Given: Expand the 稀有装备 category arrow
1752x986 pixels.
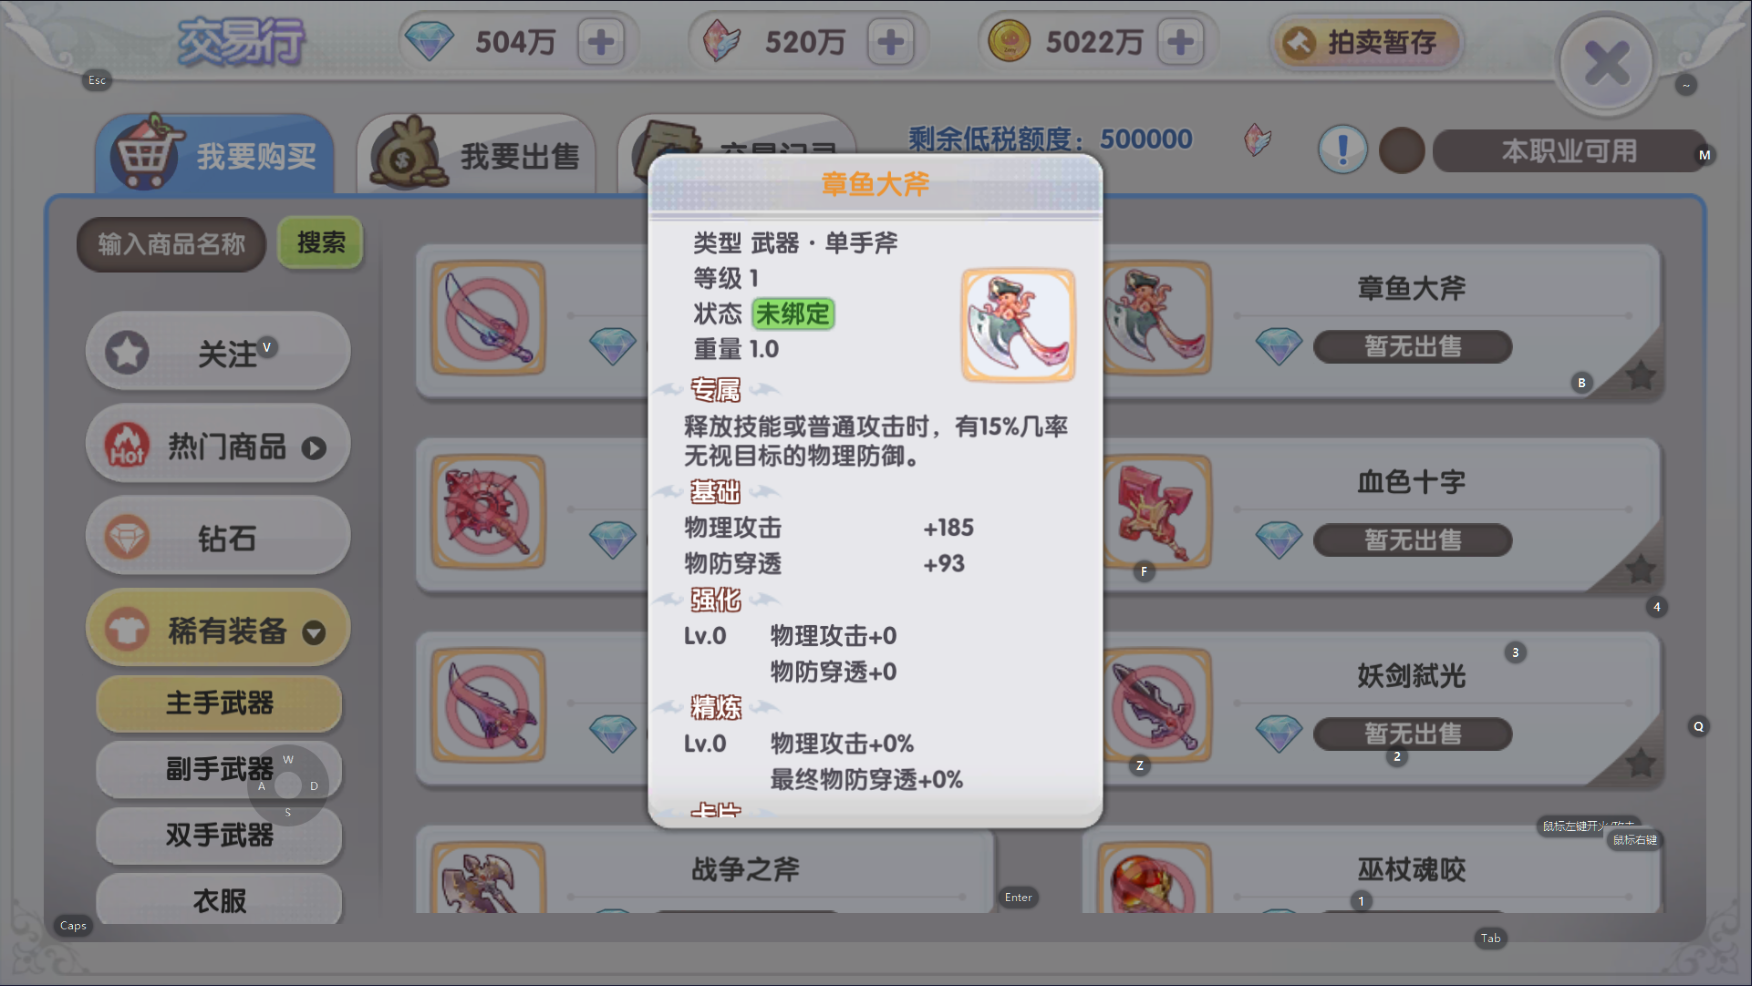Looking at the screenshot, I should pyautogui.click(x=314, y=632).
